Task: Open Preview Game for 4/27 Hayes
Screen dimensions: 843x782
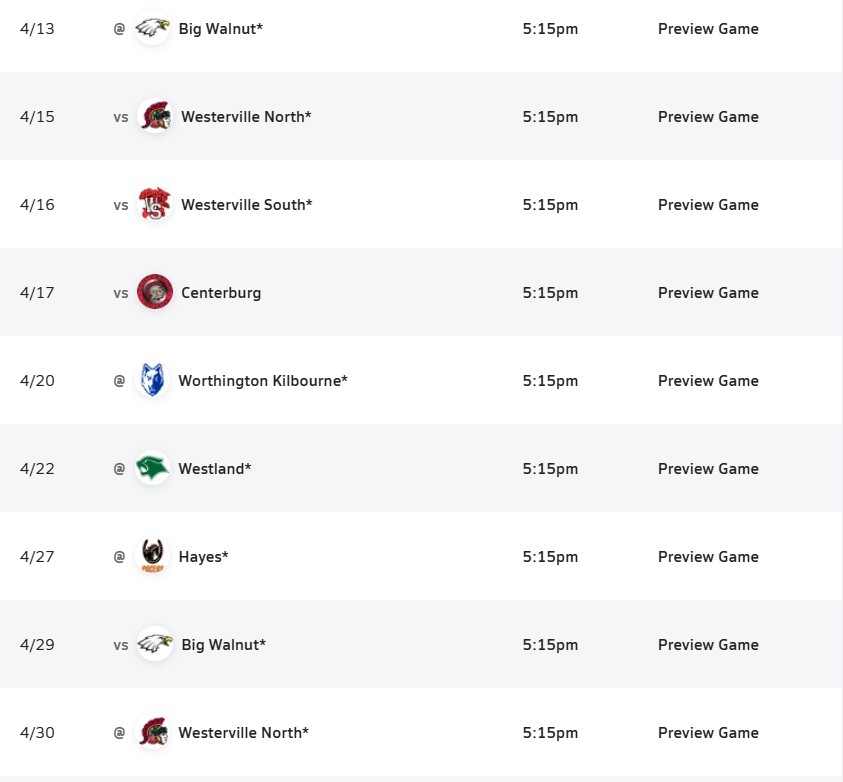Action: (708, 557)
